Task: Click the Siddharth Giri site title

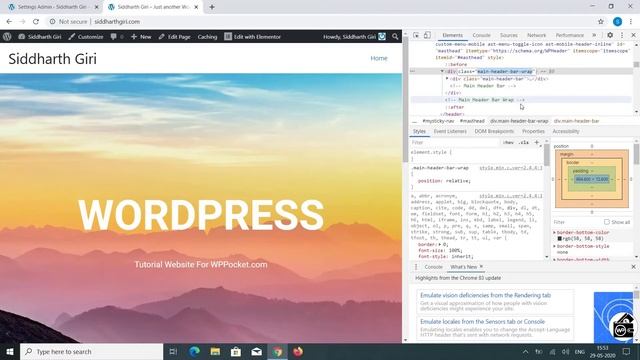Action: coord(53,59)
